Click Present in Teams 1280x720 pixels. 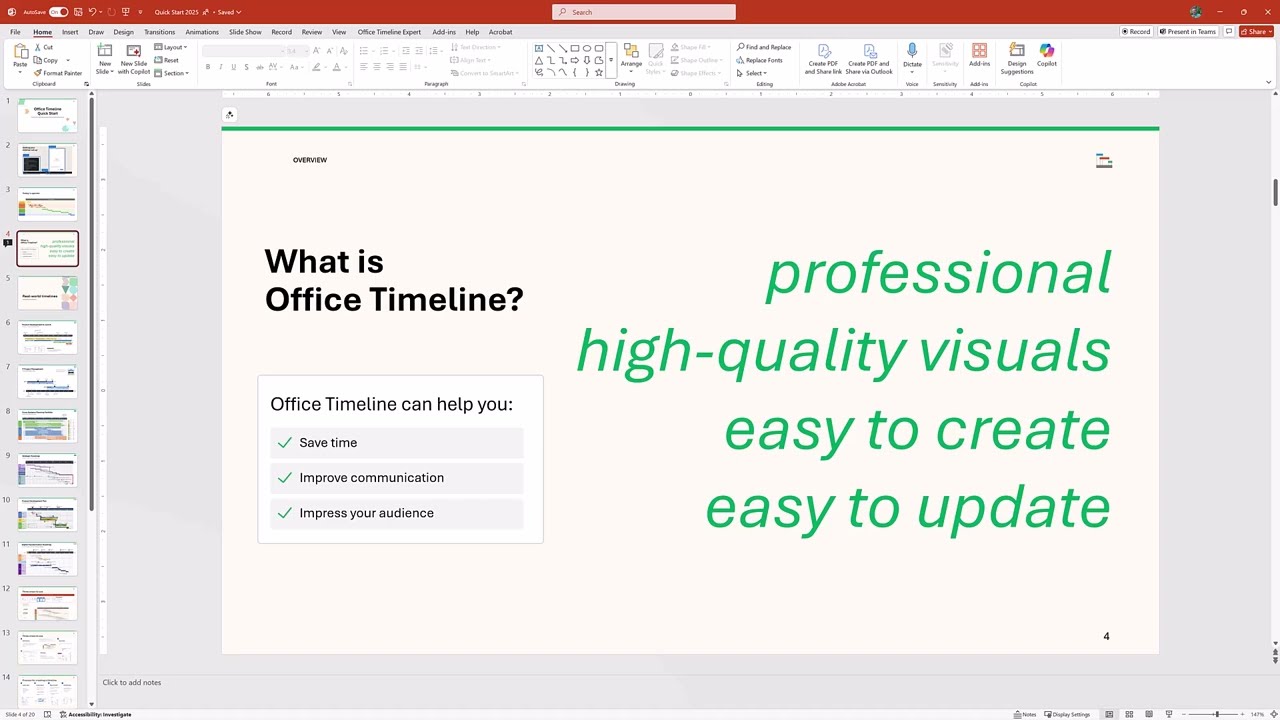pyautogui.click(x=1187, y=31)
